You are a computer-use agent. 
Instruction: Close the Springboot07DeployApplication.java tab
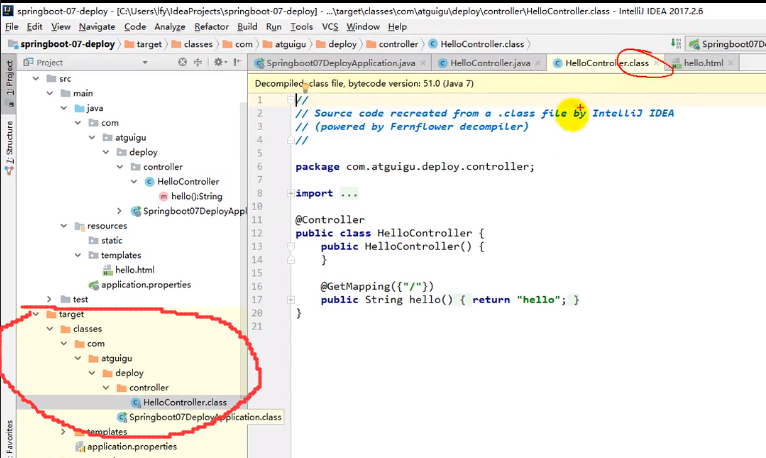click(x=423, y=63)
